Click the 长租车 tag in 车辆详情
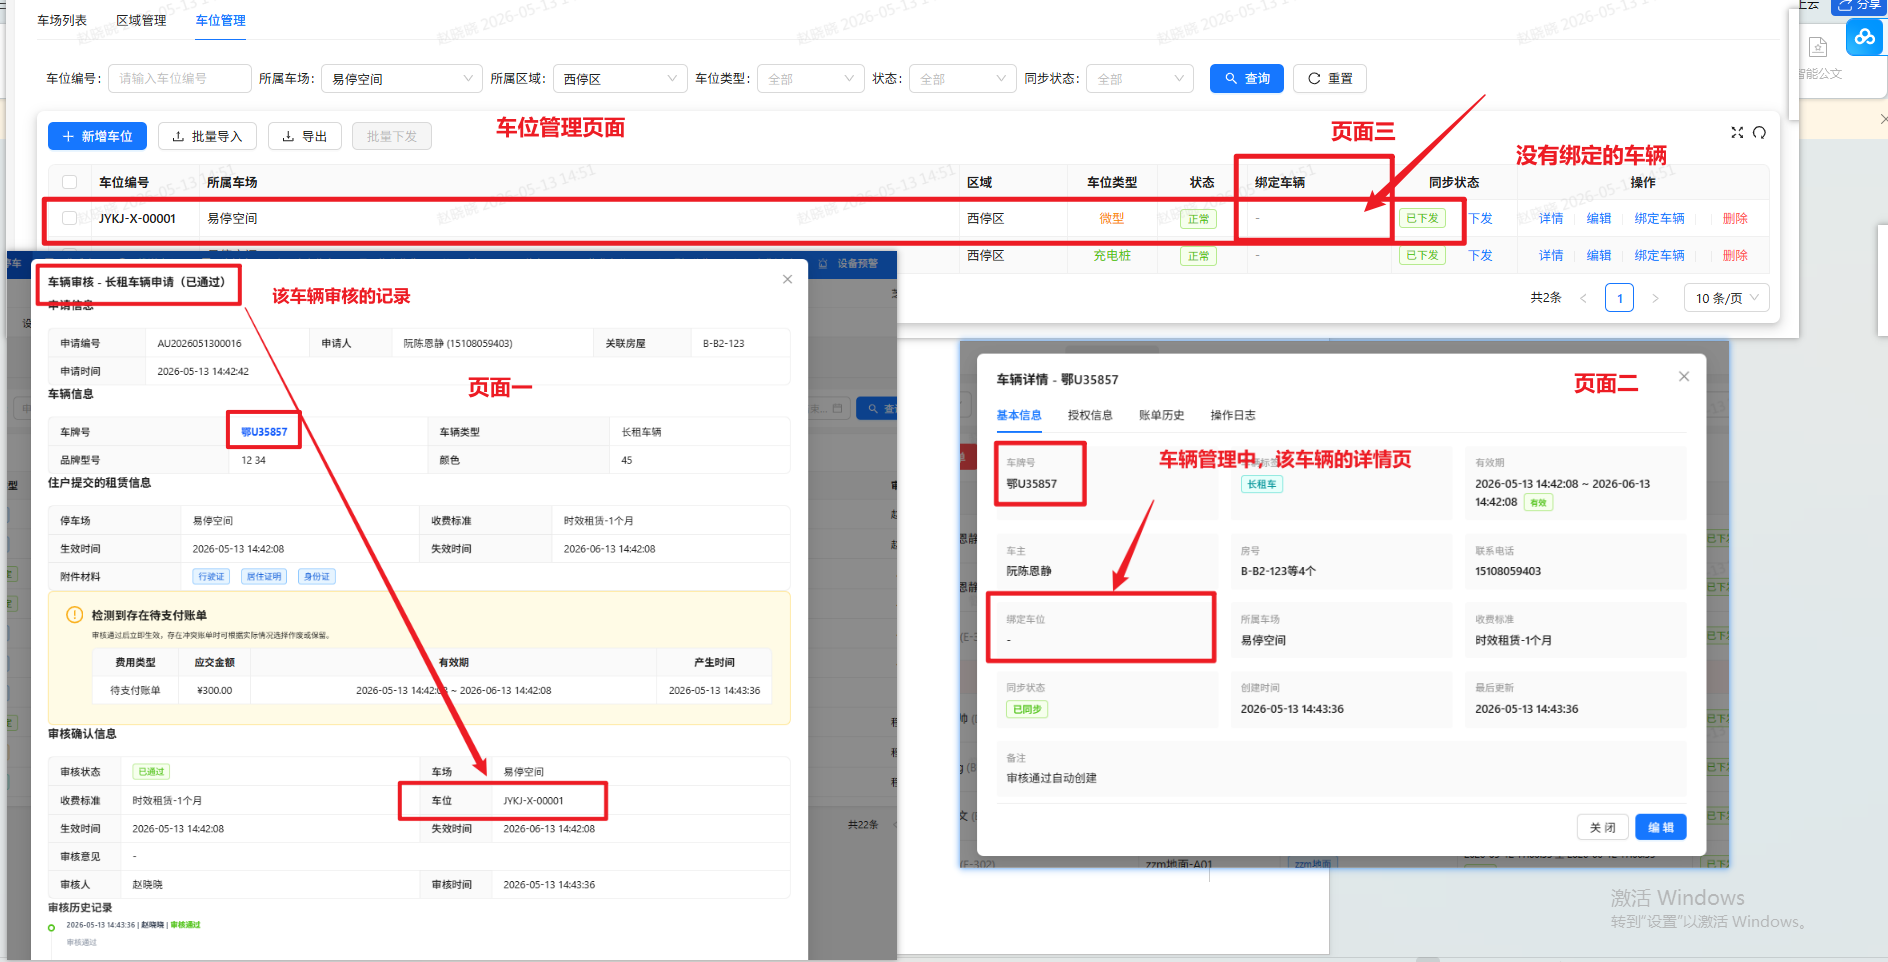The height and width of the screenshot is (962, 1888). coord(1262,484)
